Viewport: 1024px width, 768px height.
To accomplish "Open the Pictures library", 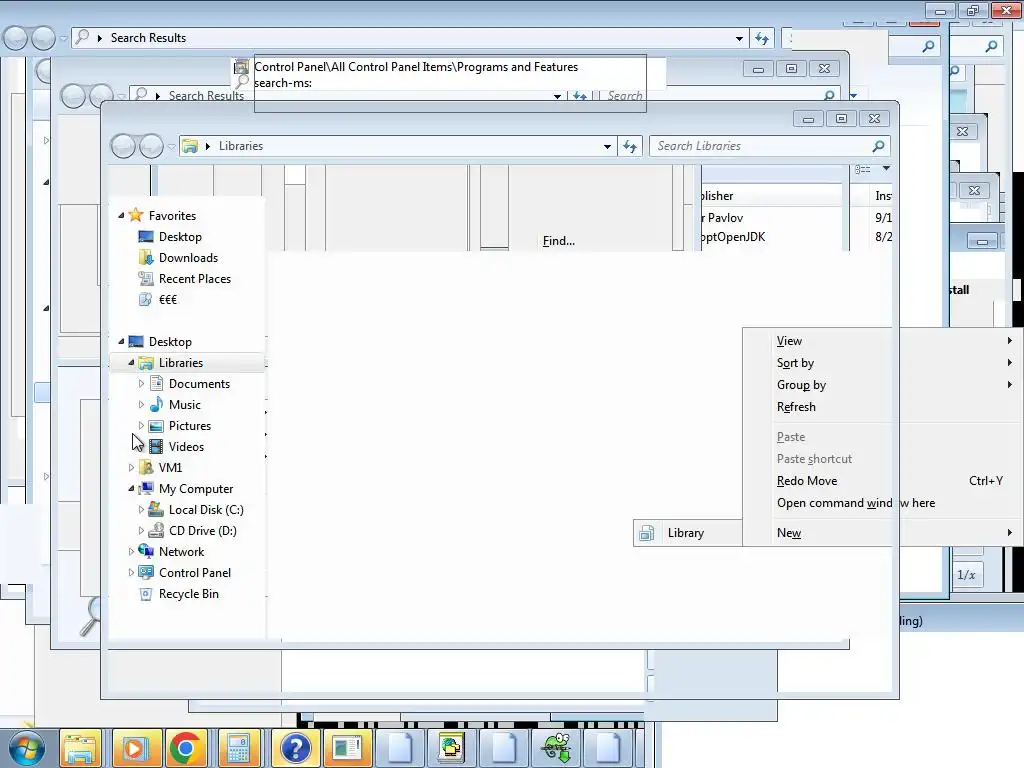I will coord(189,425).
